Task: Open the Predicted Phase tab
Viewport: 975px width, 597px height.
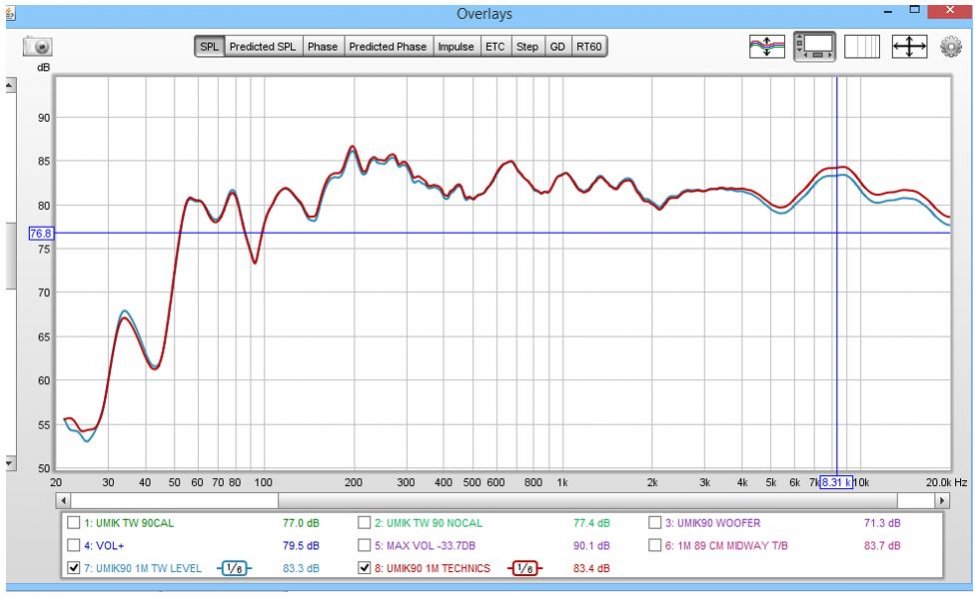Action: coord(387,47)
